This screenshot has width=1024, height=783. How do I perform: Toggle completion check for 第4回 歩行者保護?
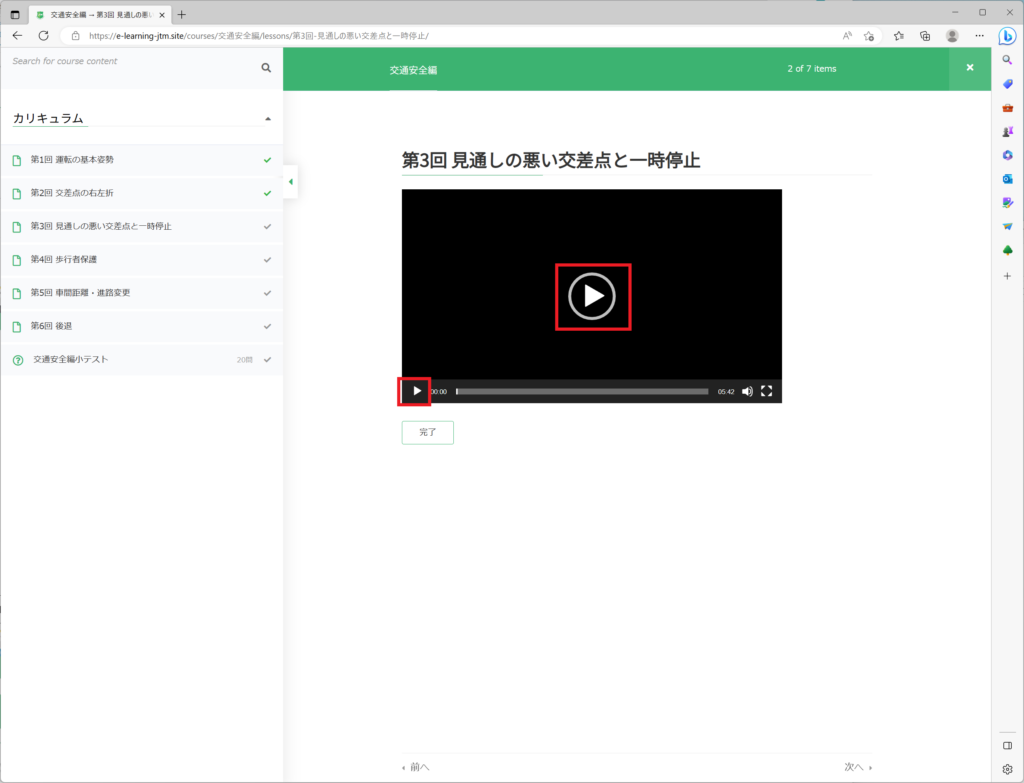tap(267, 260)
